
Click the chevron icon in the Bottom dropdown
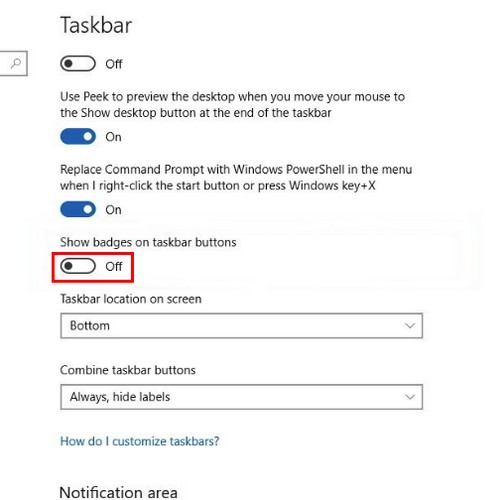pyautogui.click(x=410, y=326)
